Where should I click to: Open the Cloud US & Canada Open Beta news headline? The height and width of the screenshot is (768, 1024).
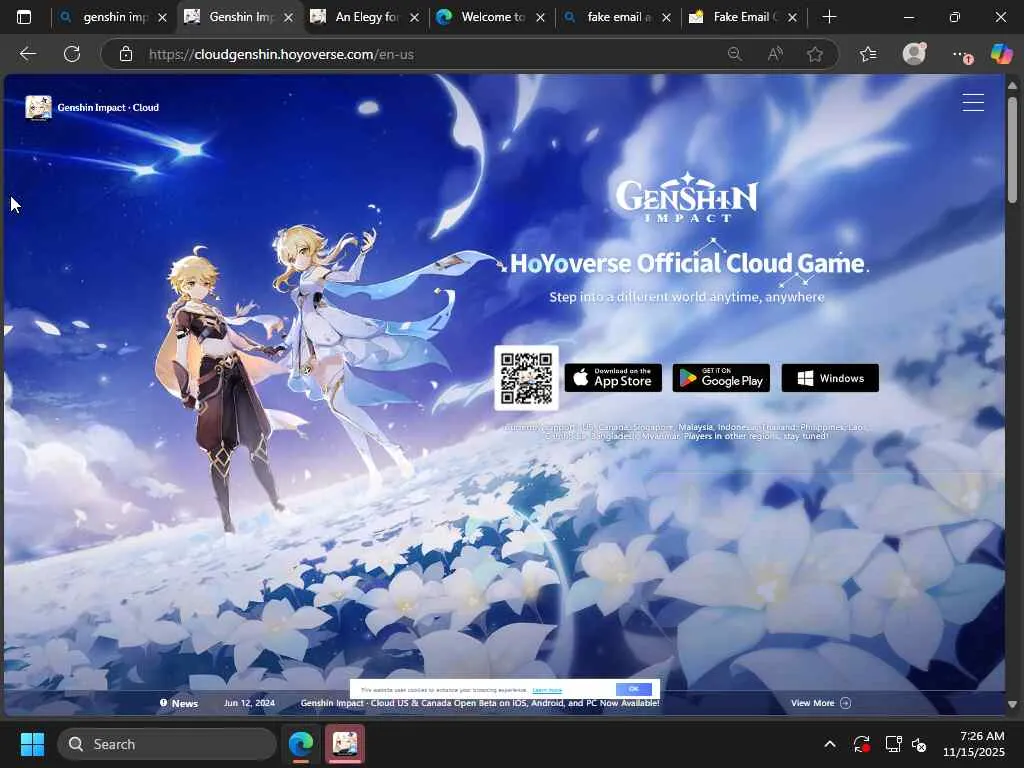point(480,703)
